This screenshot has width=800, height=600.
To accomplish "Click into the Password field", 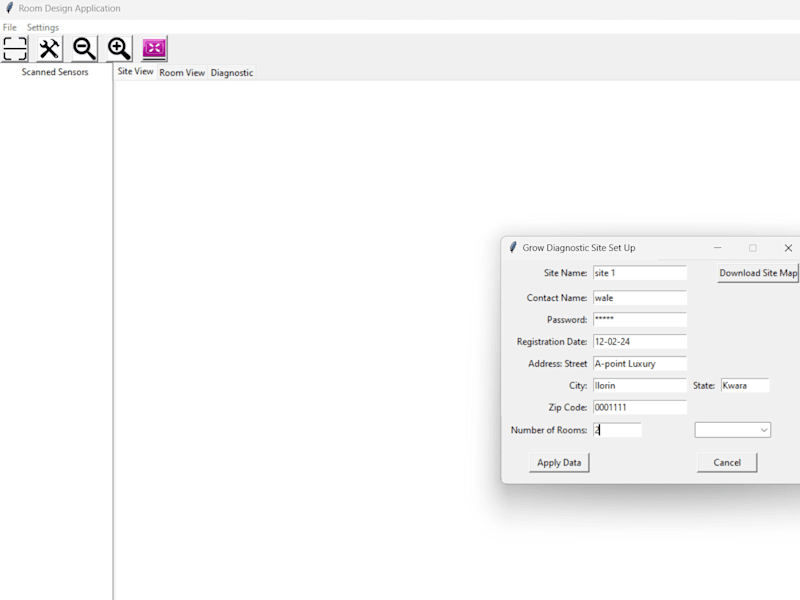I will pos(640,320).
